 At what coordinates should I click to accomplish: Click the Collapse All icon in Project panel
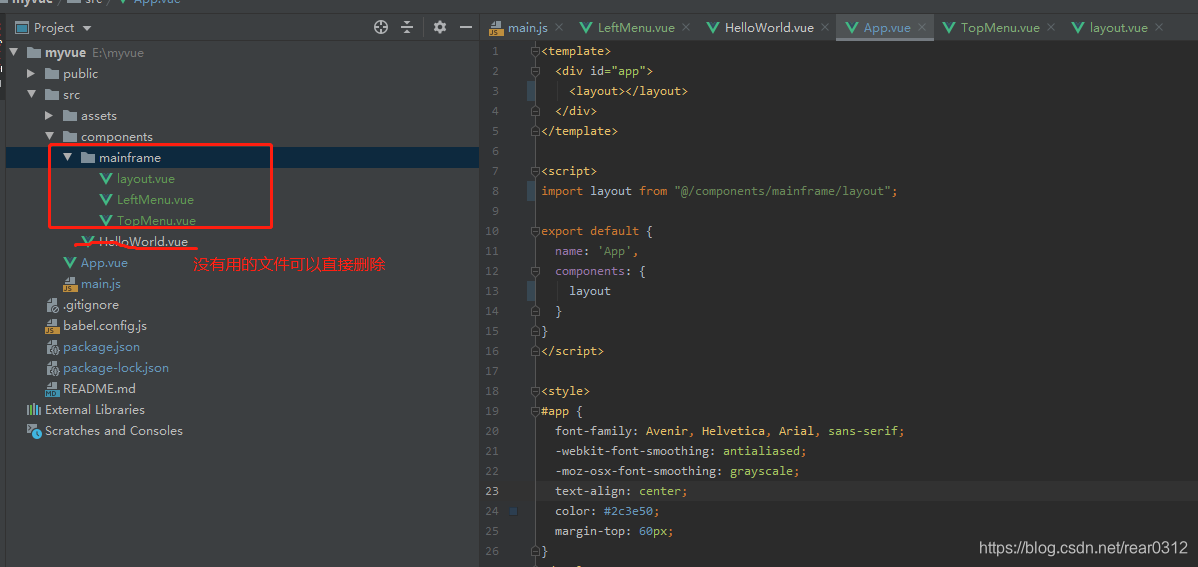(x=407, y=28)
